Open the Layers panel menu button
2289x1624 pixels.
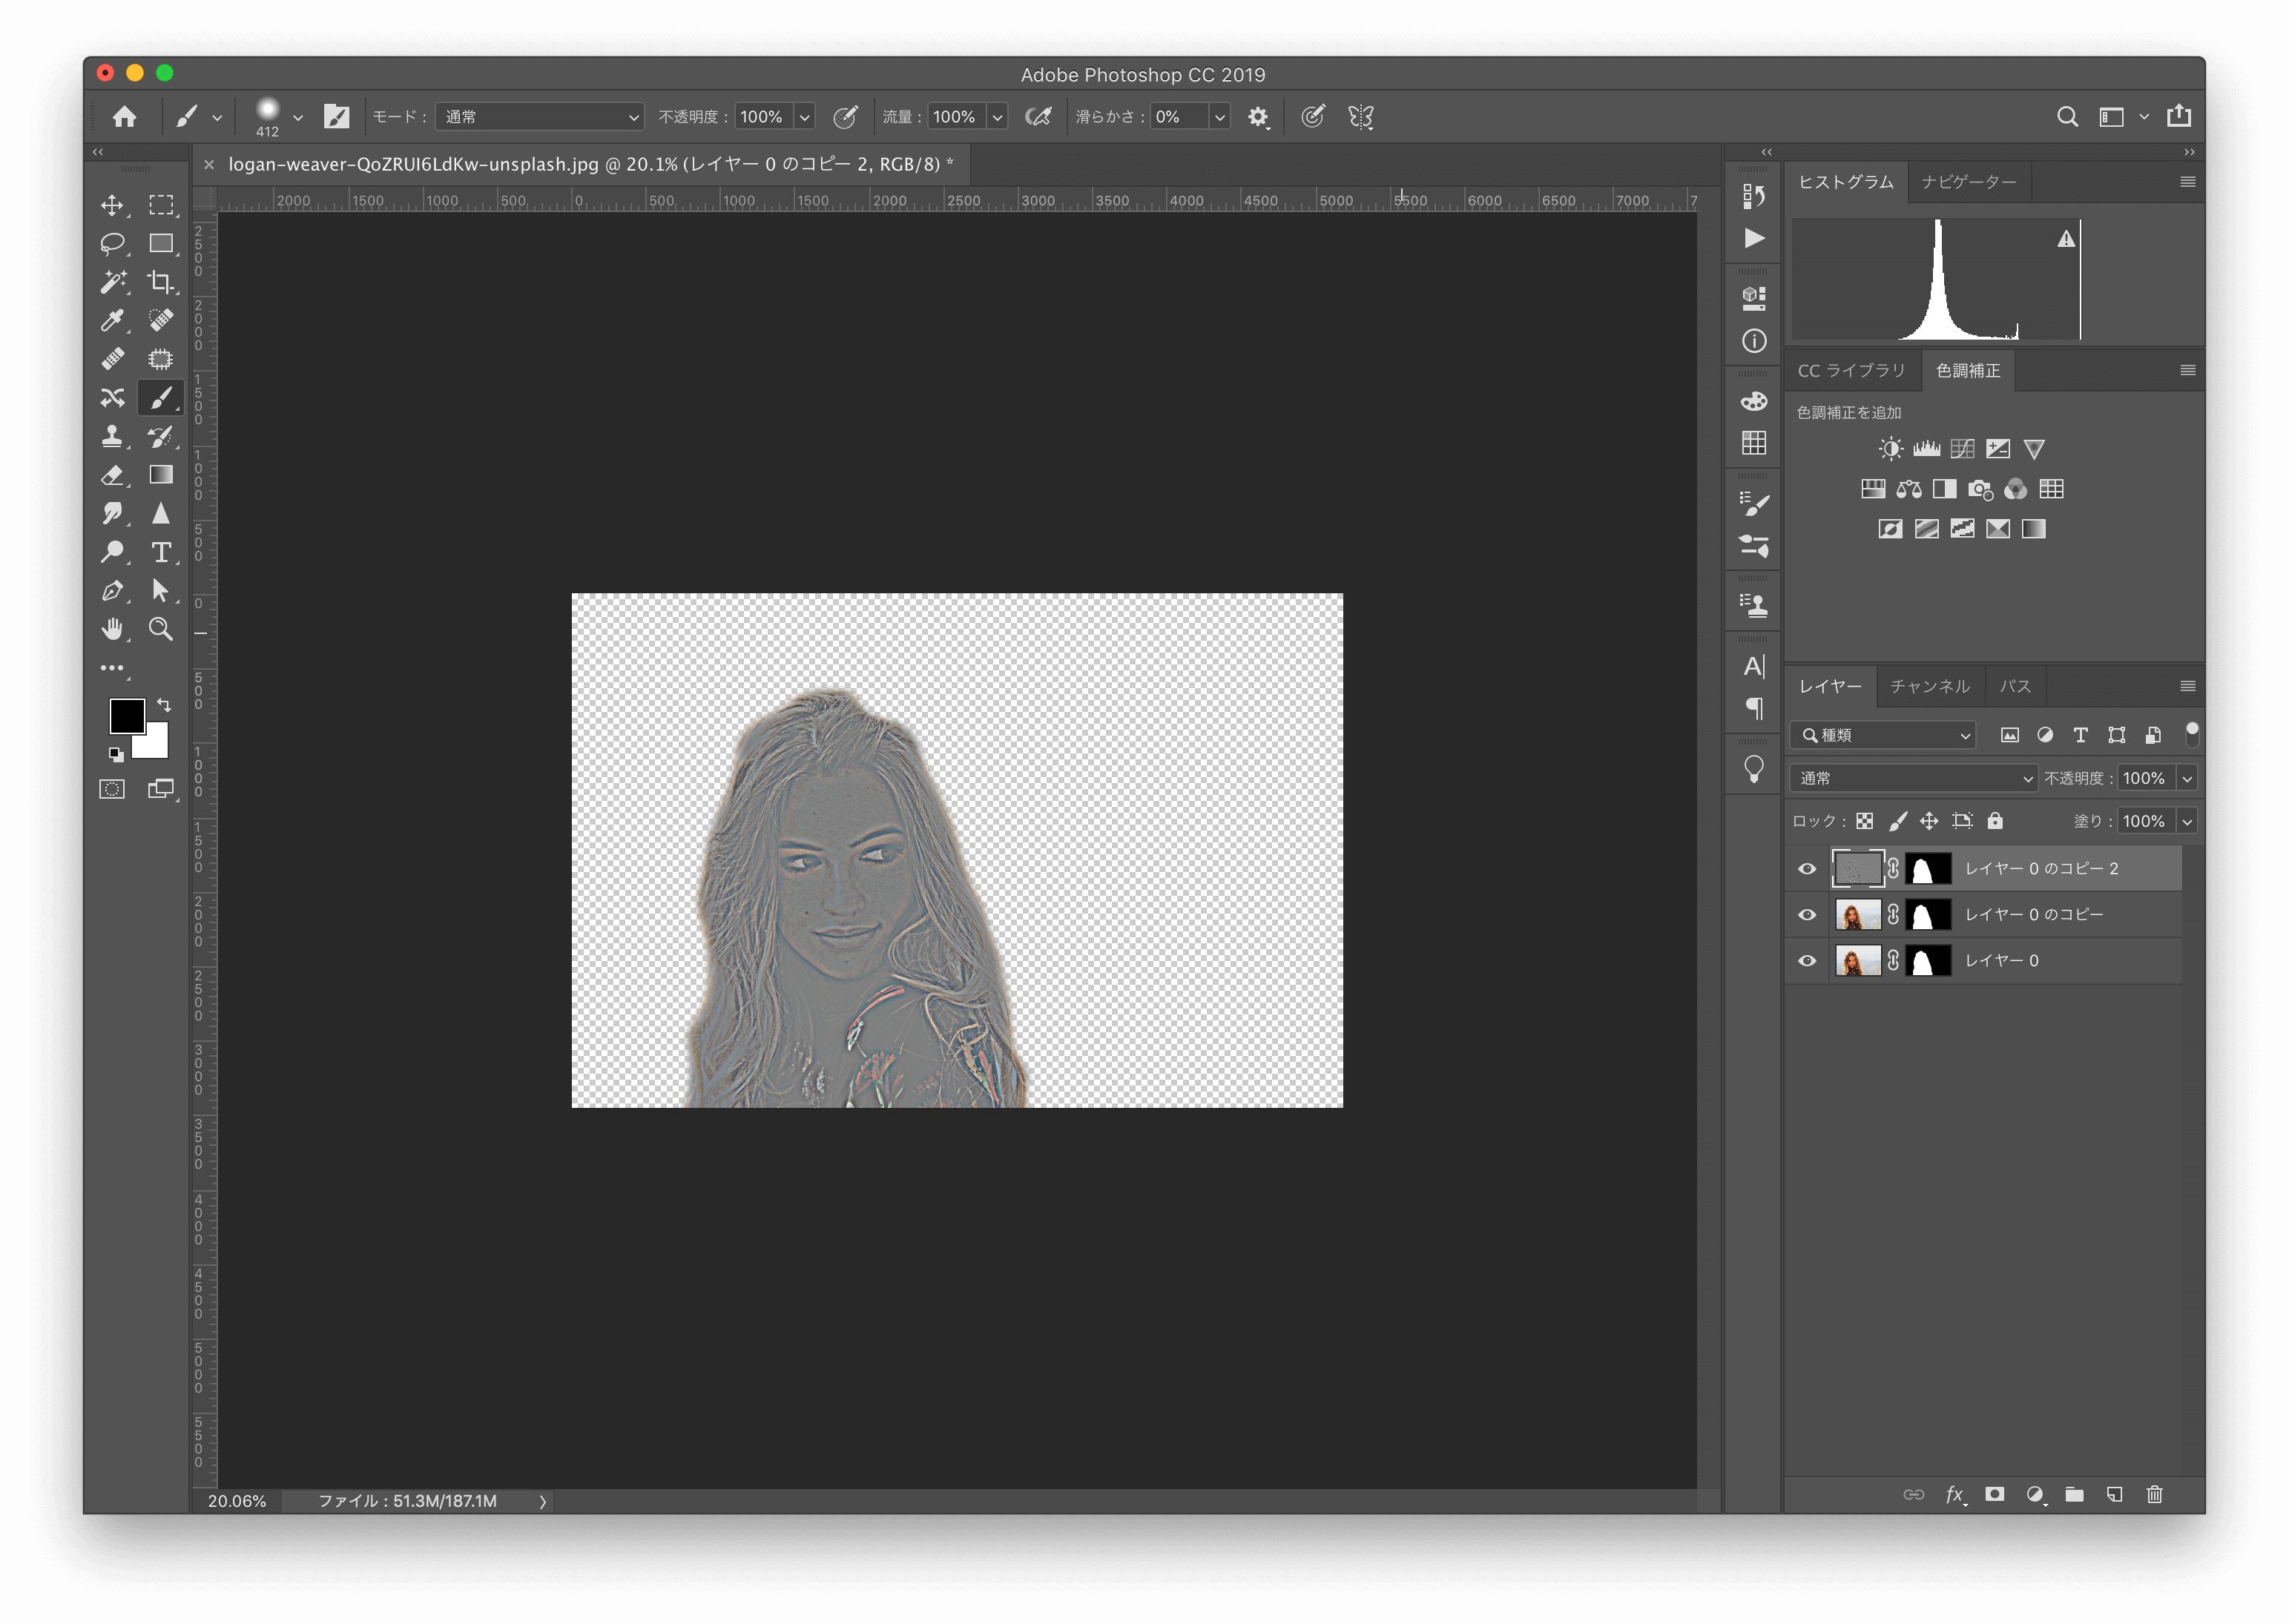2187,686
